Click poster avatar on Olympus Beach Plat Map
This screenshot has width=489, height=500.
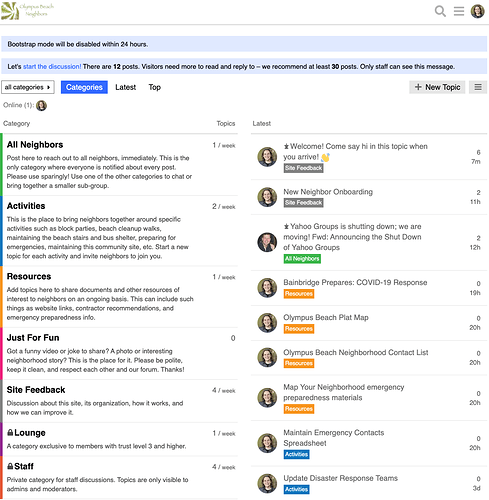tap(267, 323)
